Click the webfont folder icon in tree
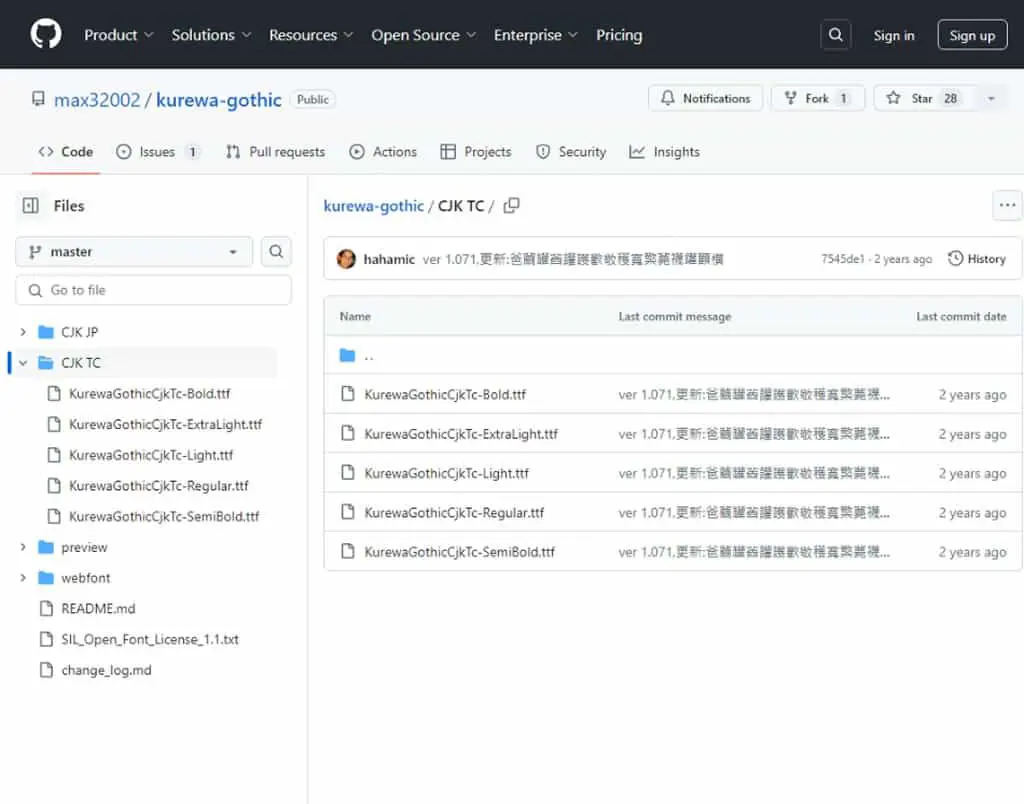The height and width of the screenshot is (804, 1024). tap(46, 577)
